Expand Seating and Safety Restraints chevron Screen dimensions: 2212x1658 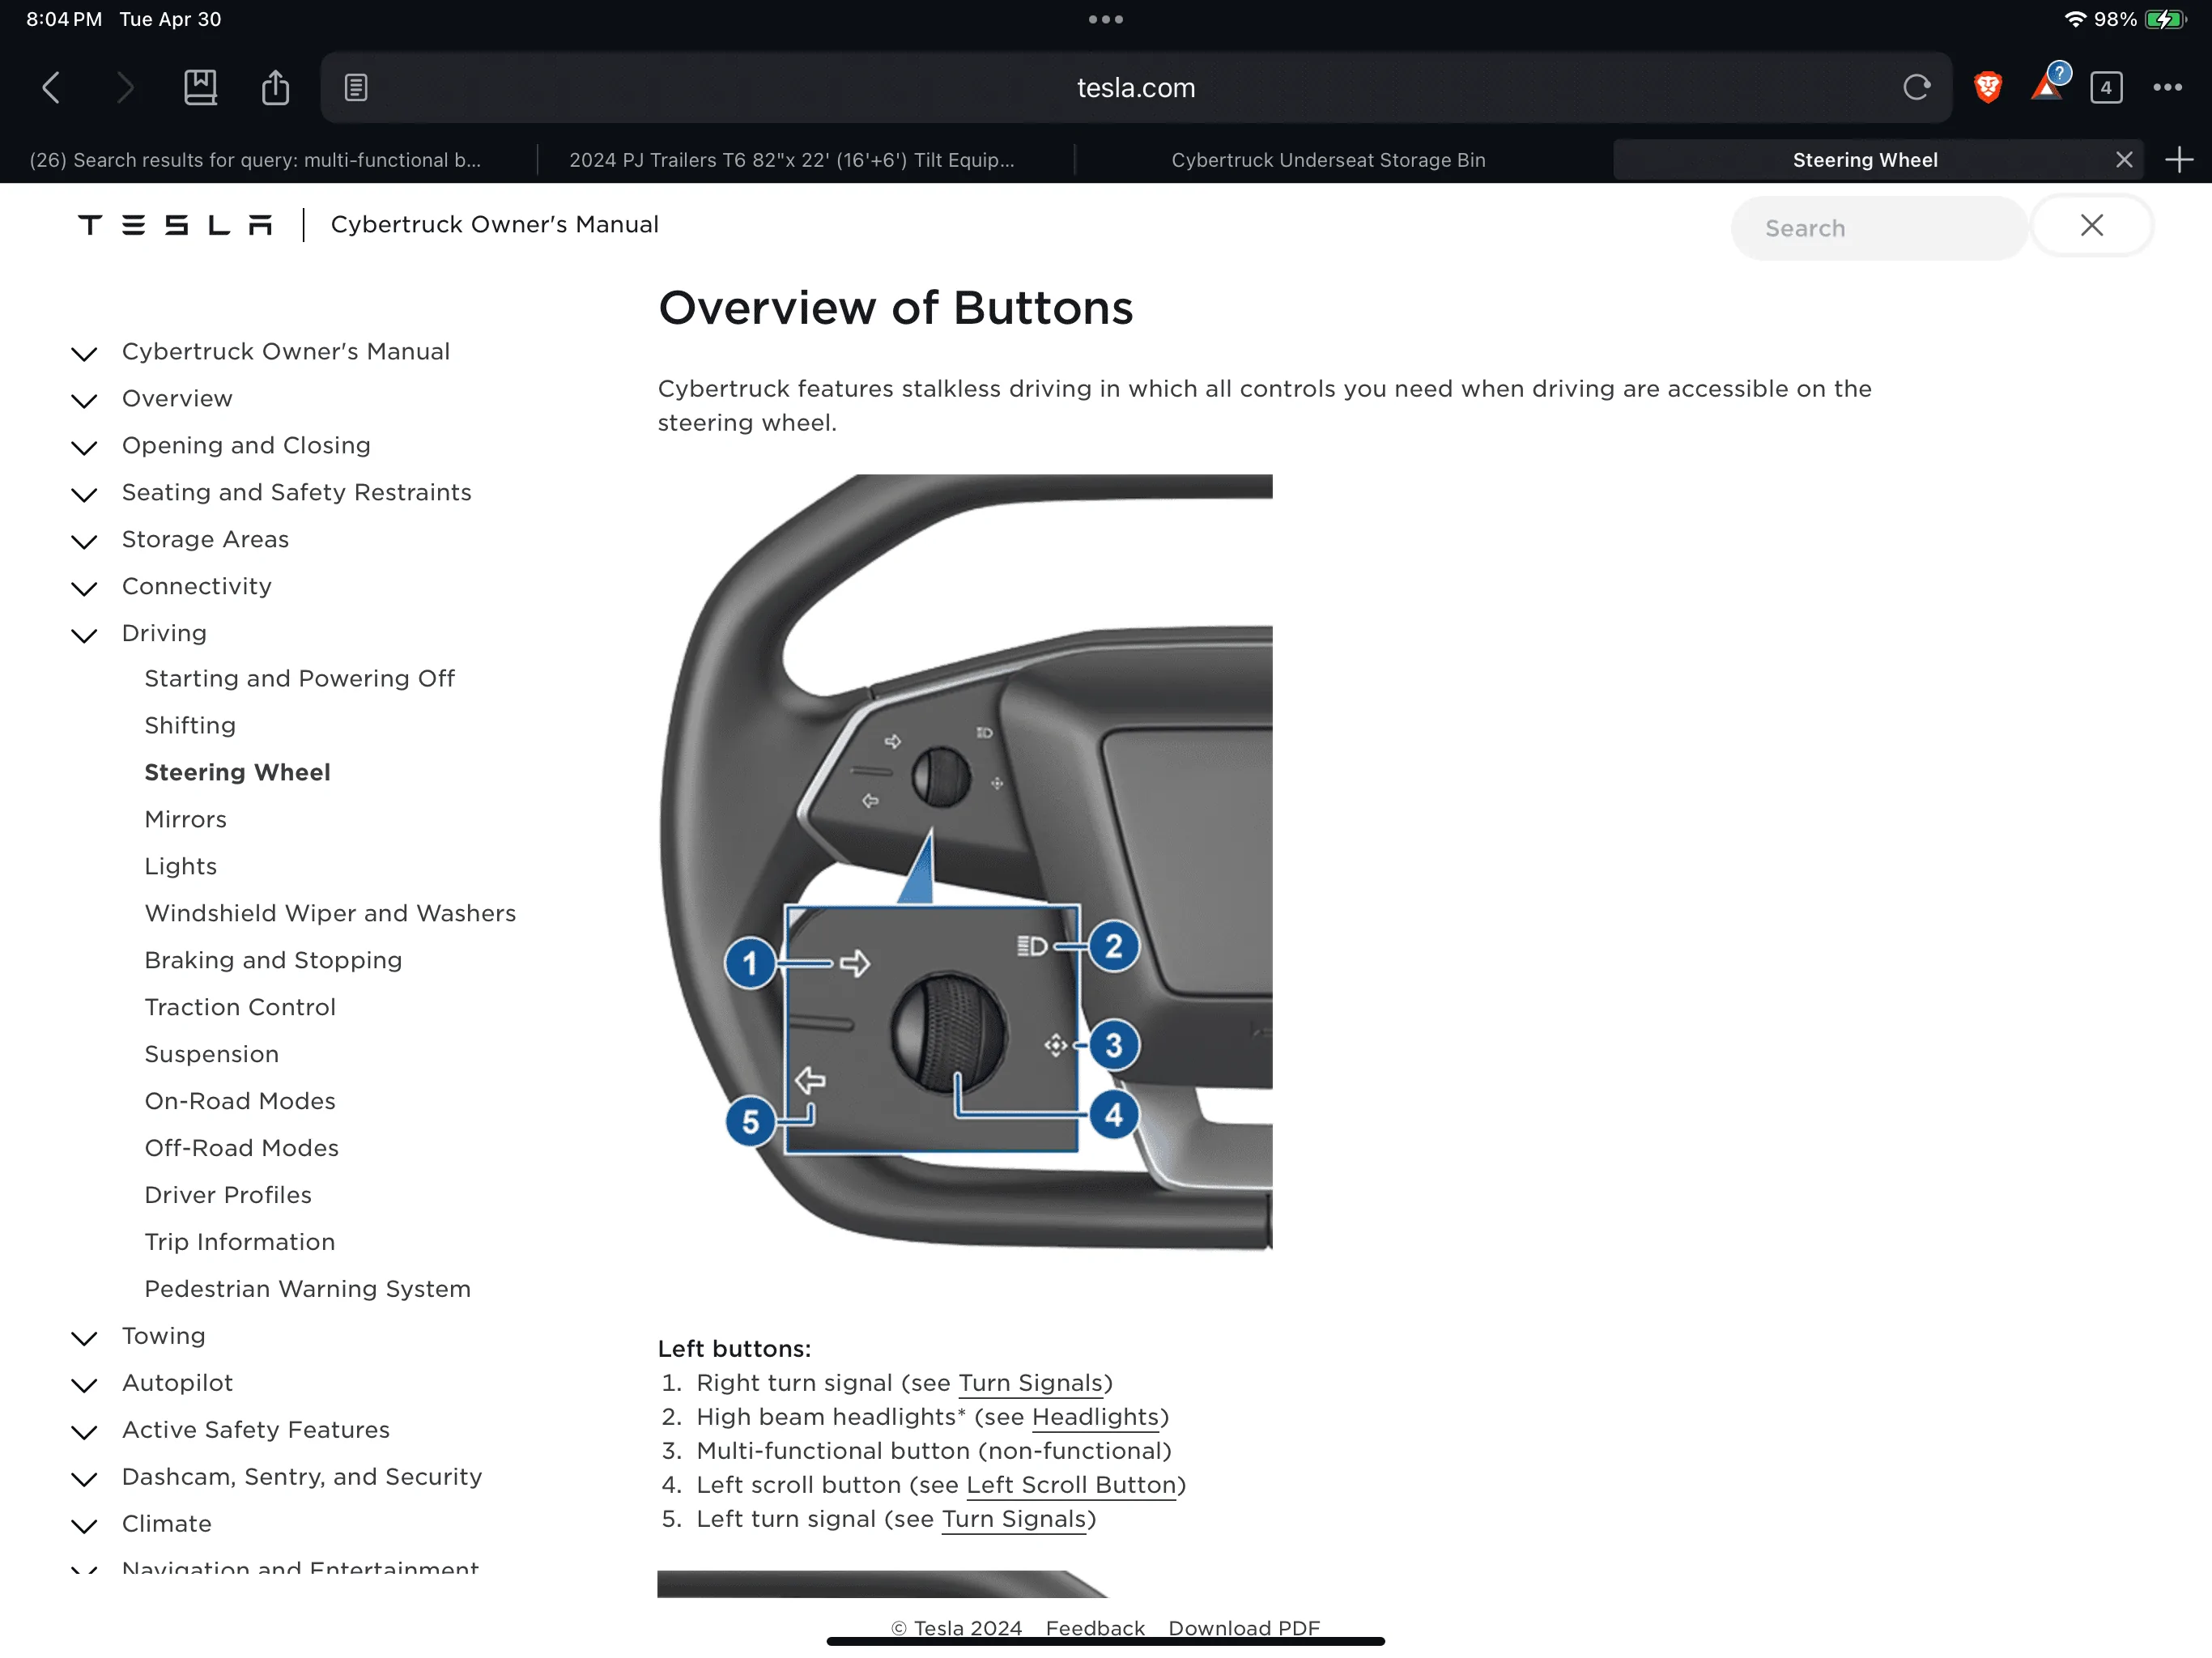click(x=84, y=494)
